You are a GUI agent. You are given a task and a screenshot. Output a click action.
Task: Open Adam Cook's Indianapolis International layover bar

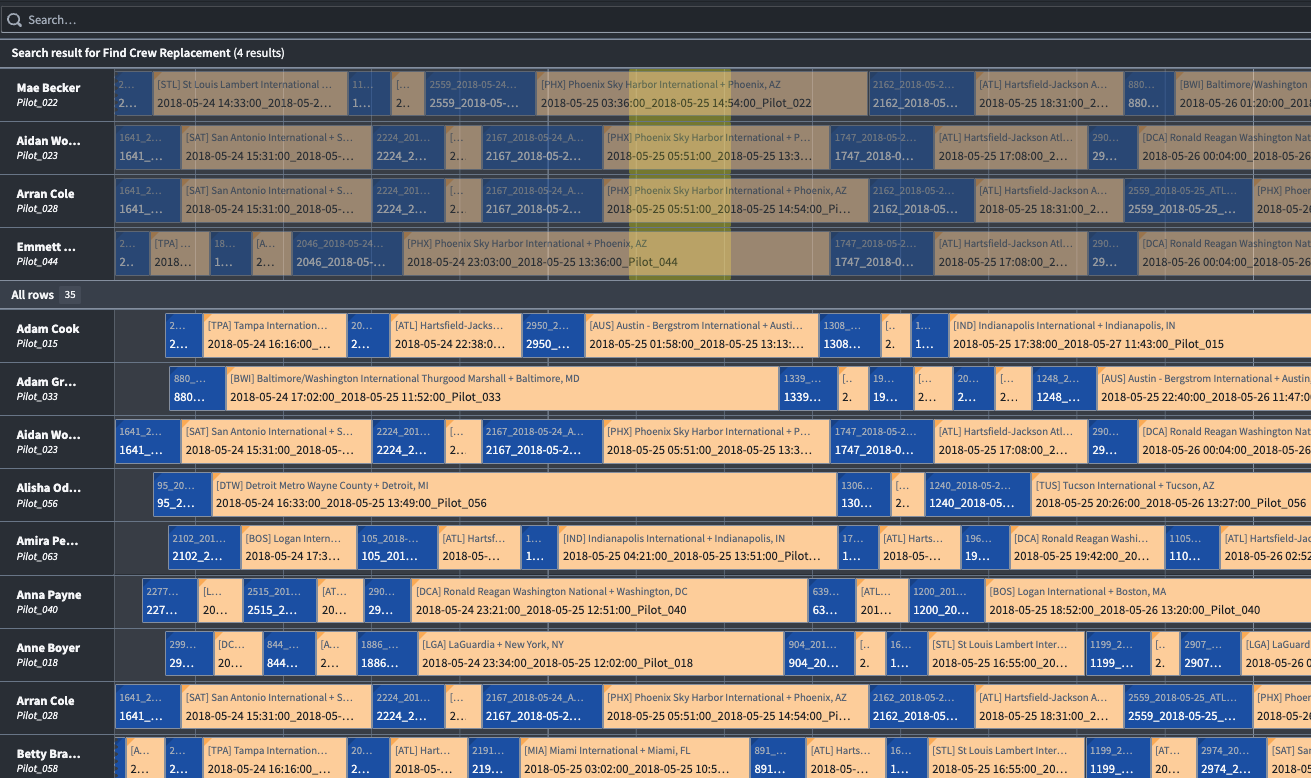tap(1129, 336)
